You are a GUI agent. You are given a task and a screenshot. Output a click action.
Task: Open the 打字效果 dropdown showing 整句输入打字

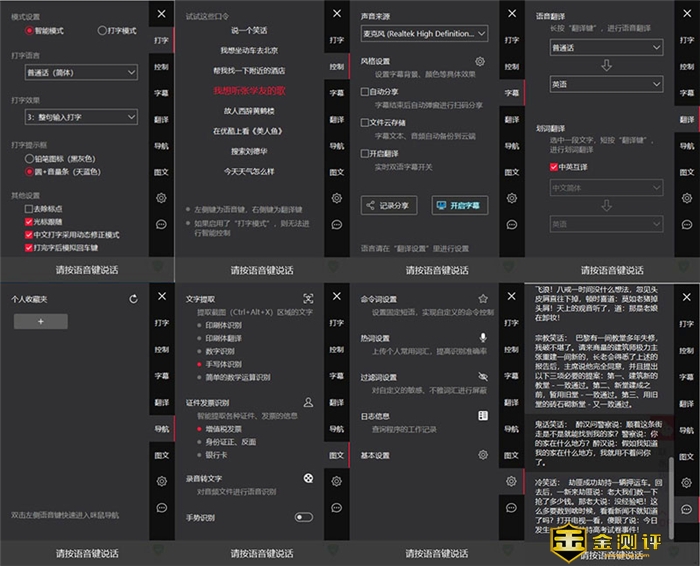pos(75,117)
